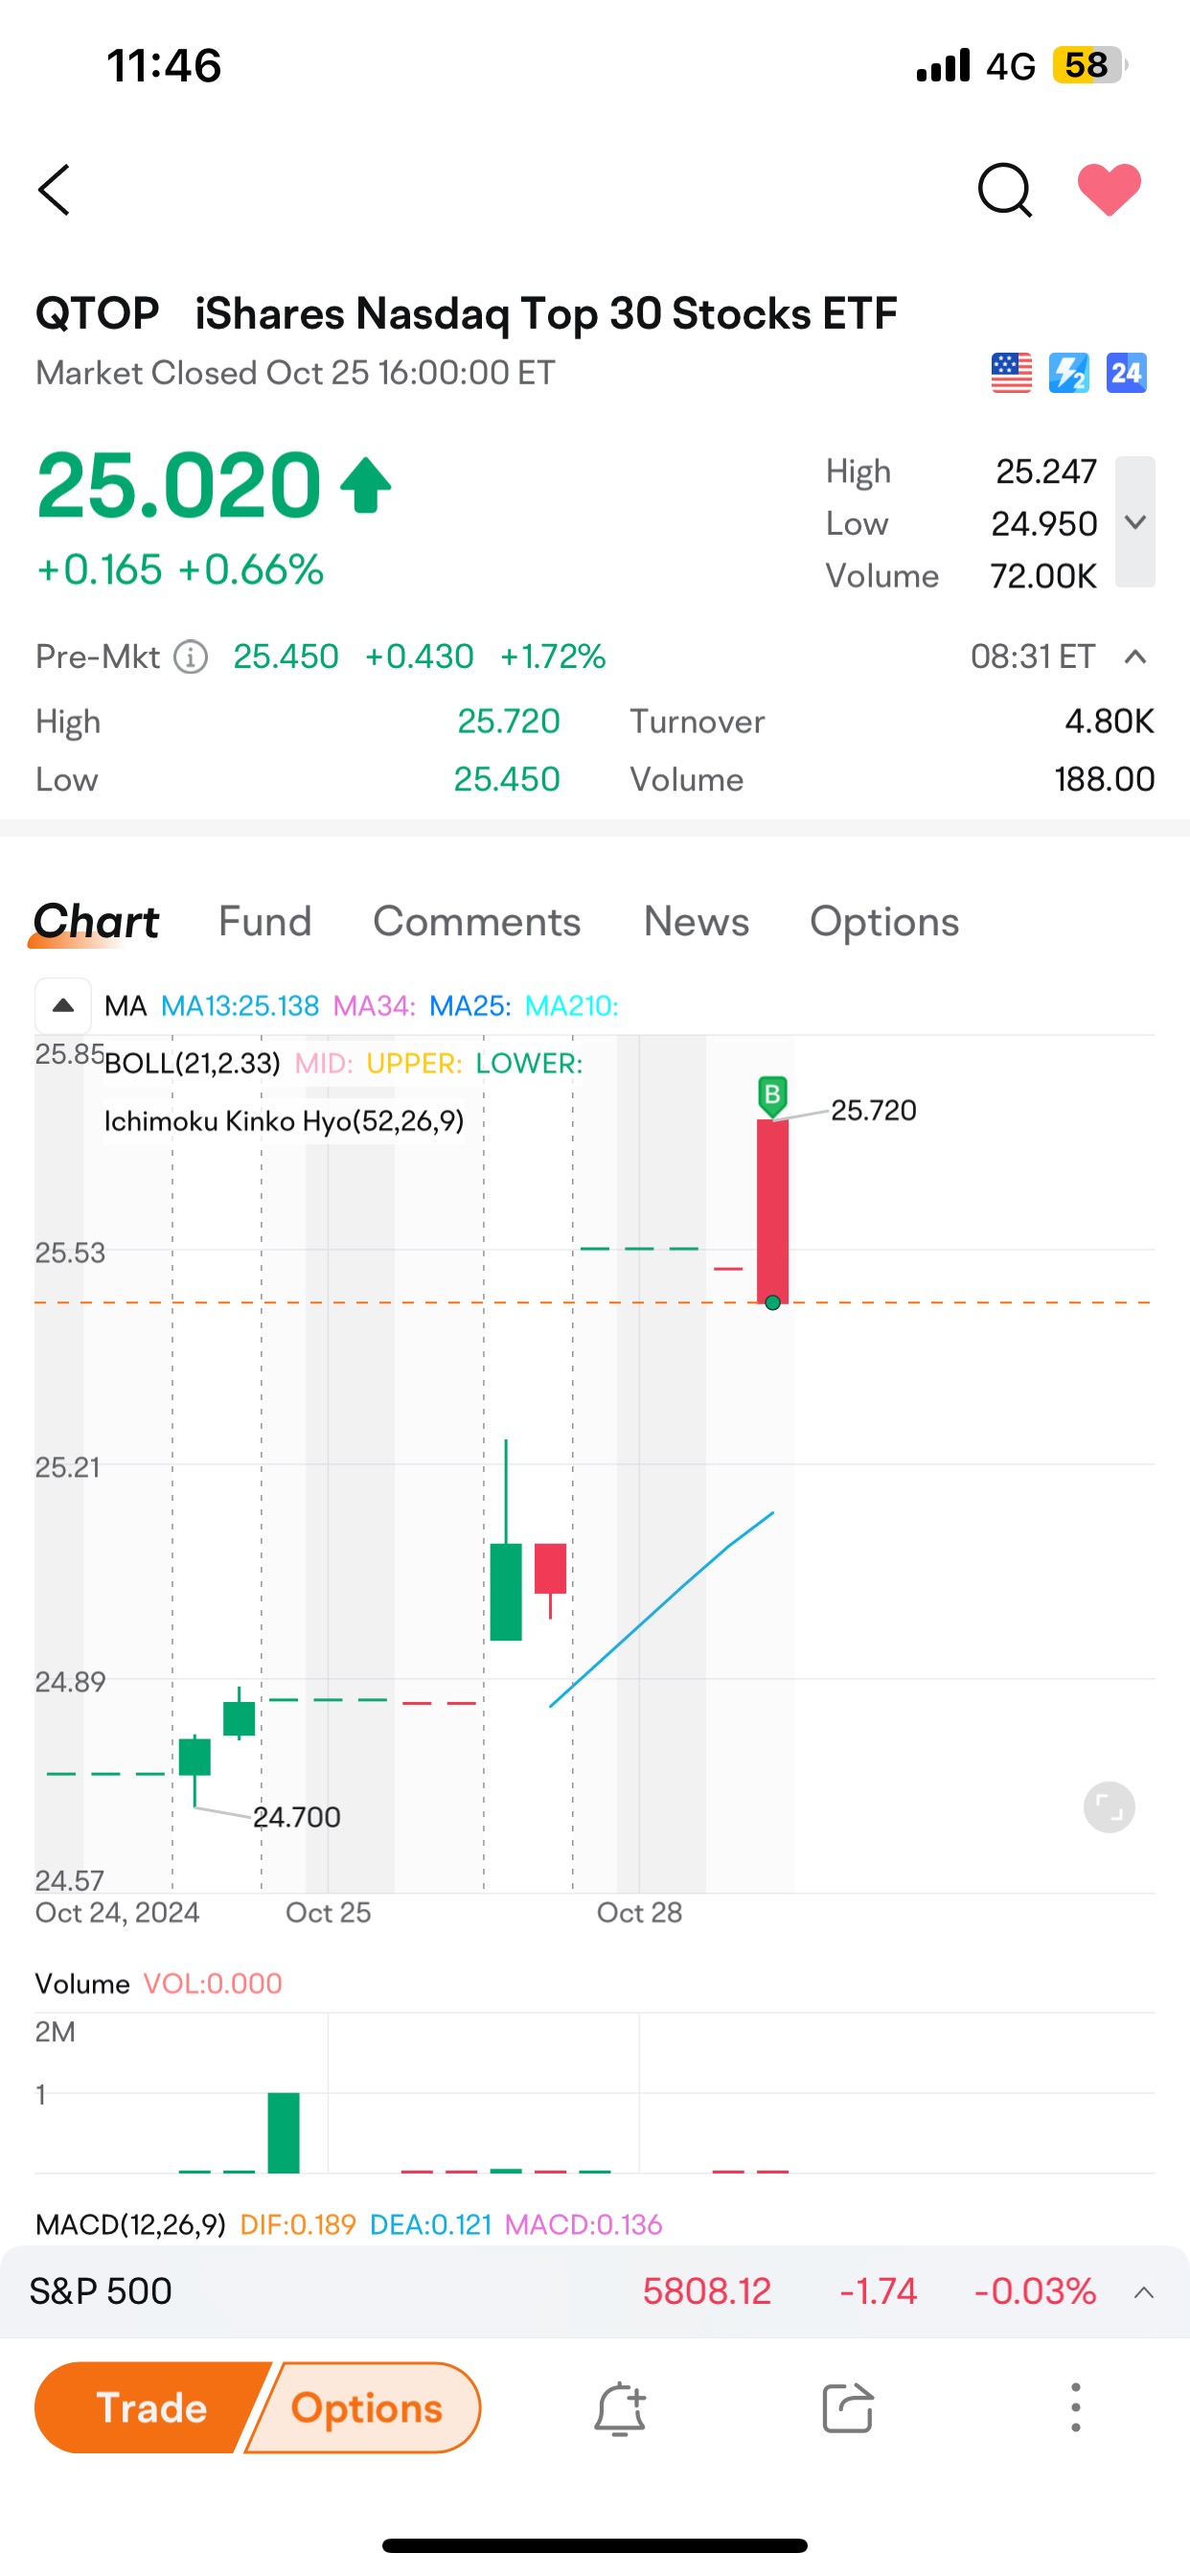The image size is (1190, 2576).
Task: Expand the S&P 500 index bar
Action: [x=1144, y=2292]
